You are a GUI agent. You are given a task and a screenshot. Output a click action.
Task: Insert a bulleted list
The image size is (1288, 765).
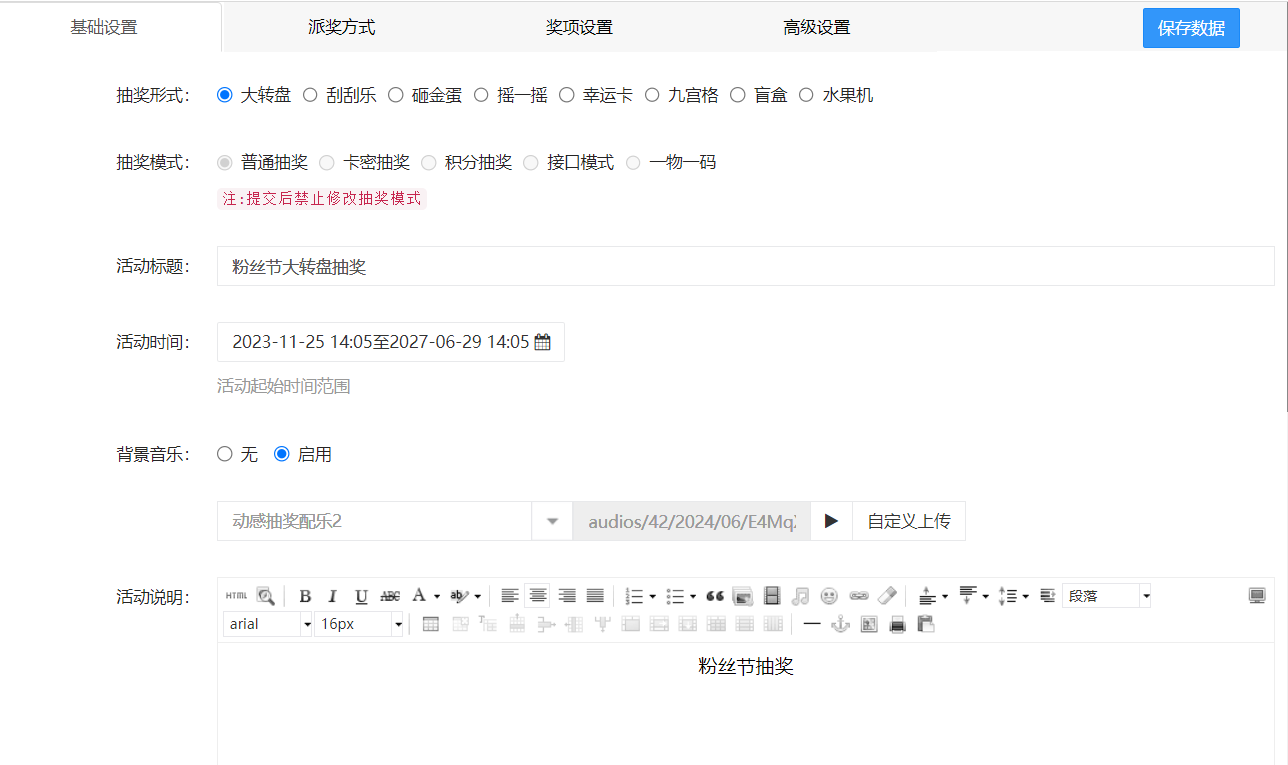pos(675,596)
